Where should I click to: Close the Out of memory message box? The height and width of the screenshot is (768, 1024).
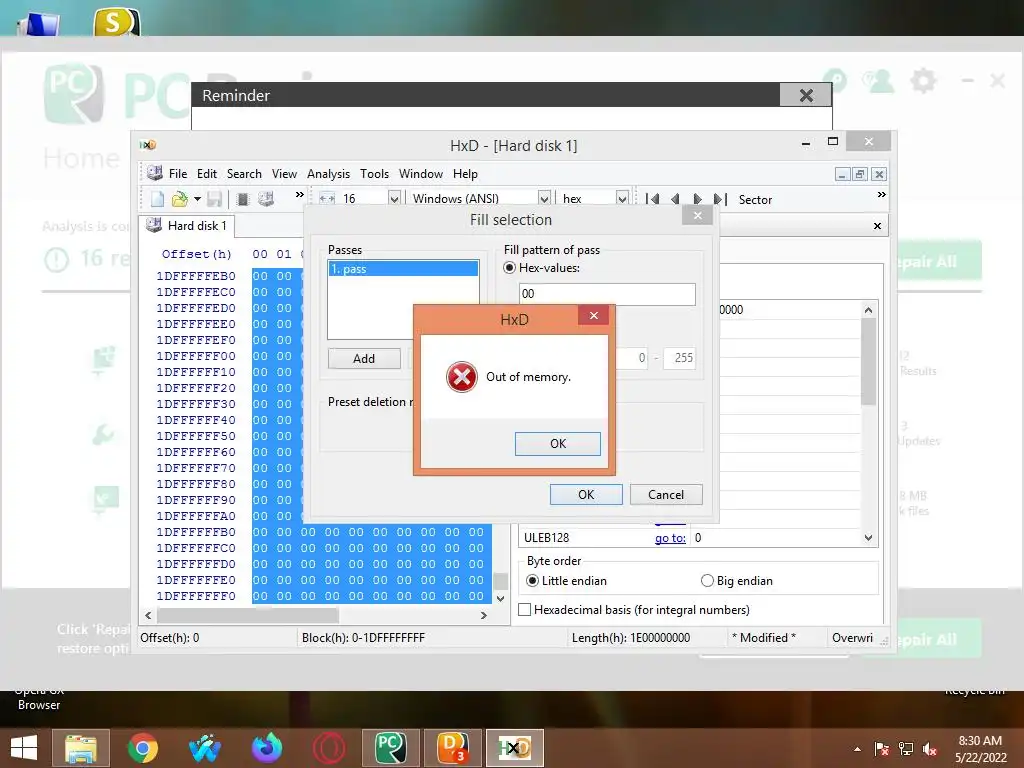pos(593,316)
